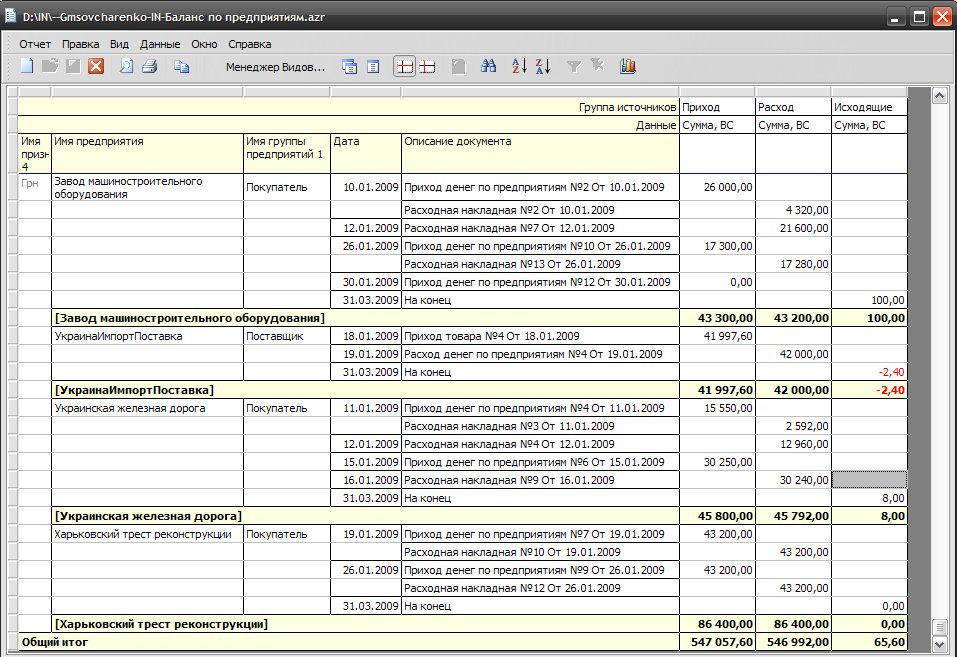Click the new report icon
The height and width of the screenshot is (657, 957).
click(x=27, y=66)
